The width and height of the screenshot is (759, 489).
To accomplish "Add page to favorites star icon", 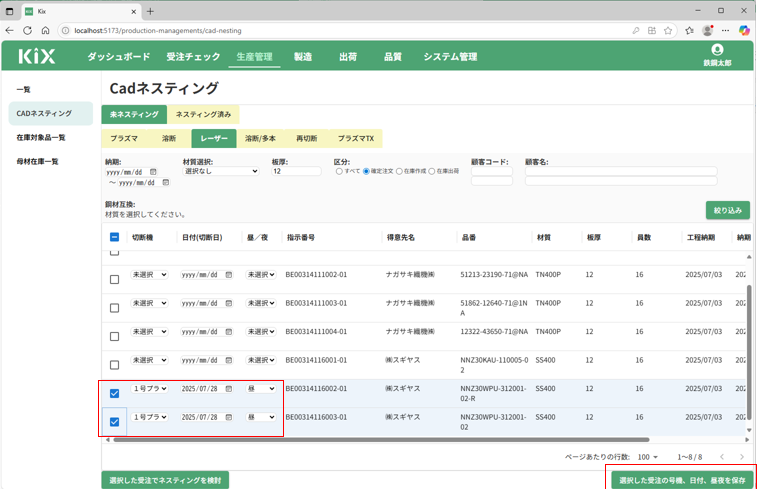I will click(x=668, y=31).
